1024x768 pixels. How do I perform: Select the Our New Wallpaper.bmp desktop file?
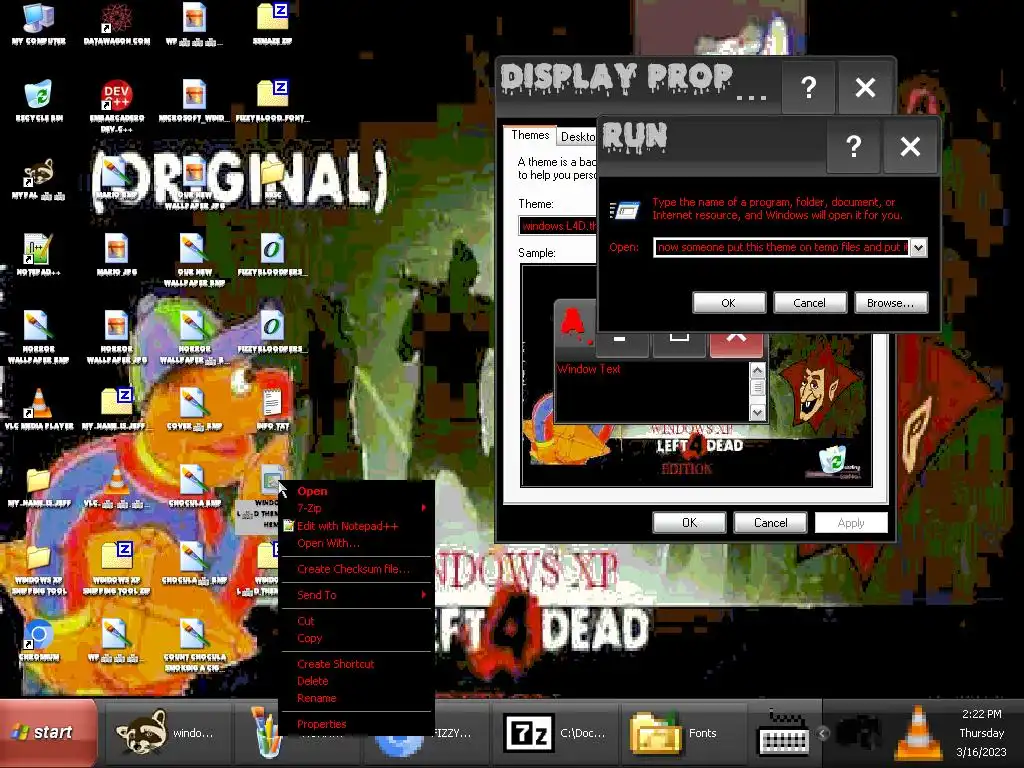[x=194, y=260]
